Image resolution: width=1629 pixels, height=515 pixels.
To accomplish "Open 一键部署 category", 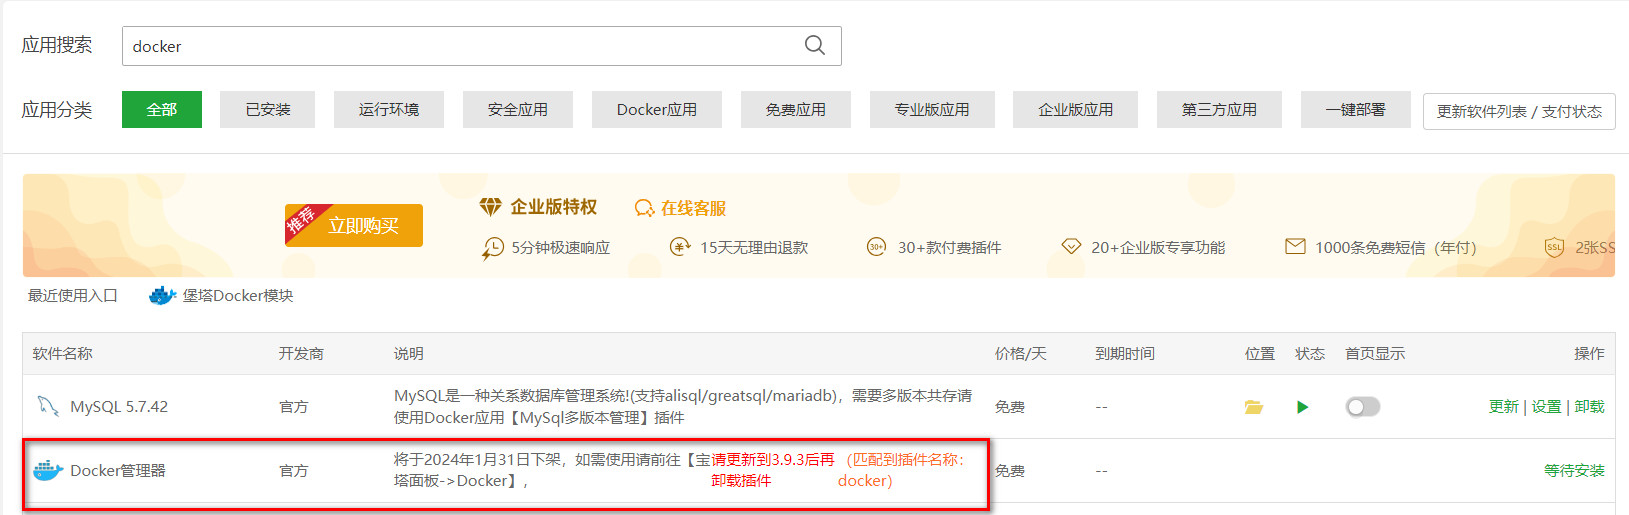I will point(1356,109).
